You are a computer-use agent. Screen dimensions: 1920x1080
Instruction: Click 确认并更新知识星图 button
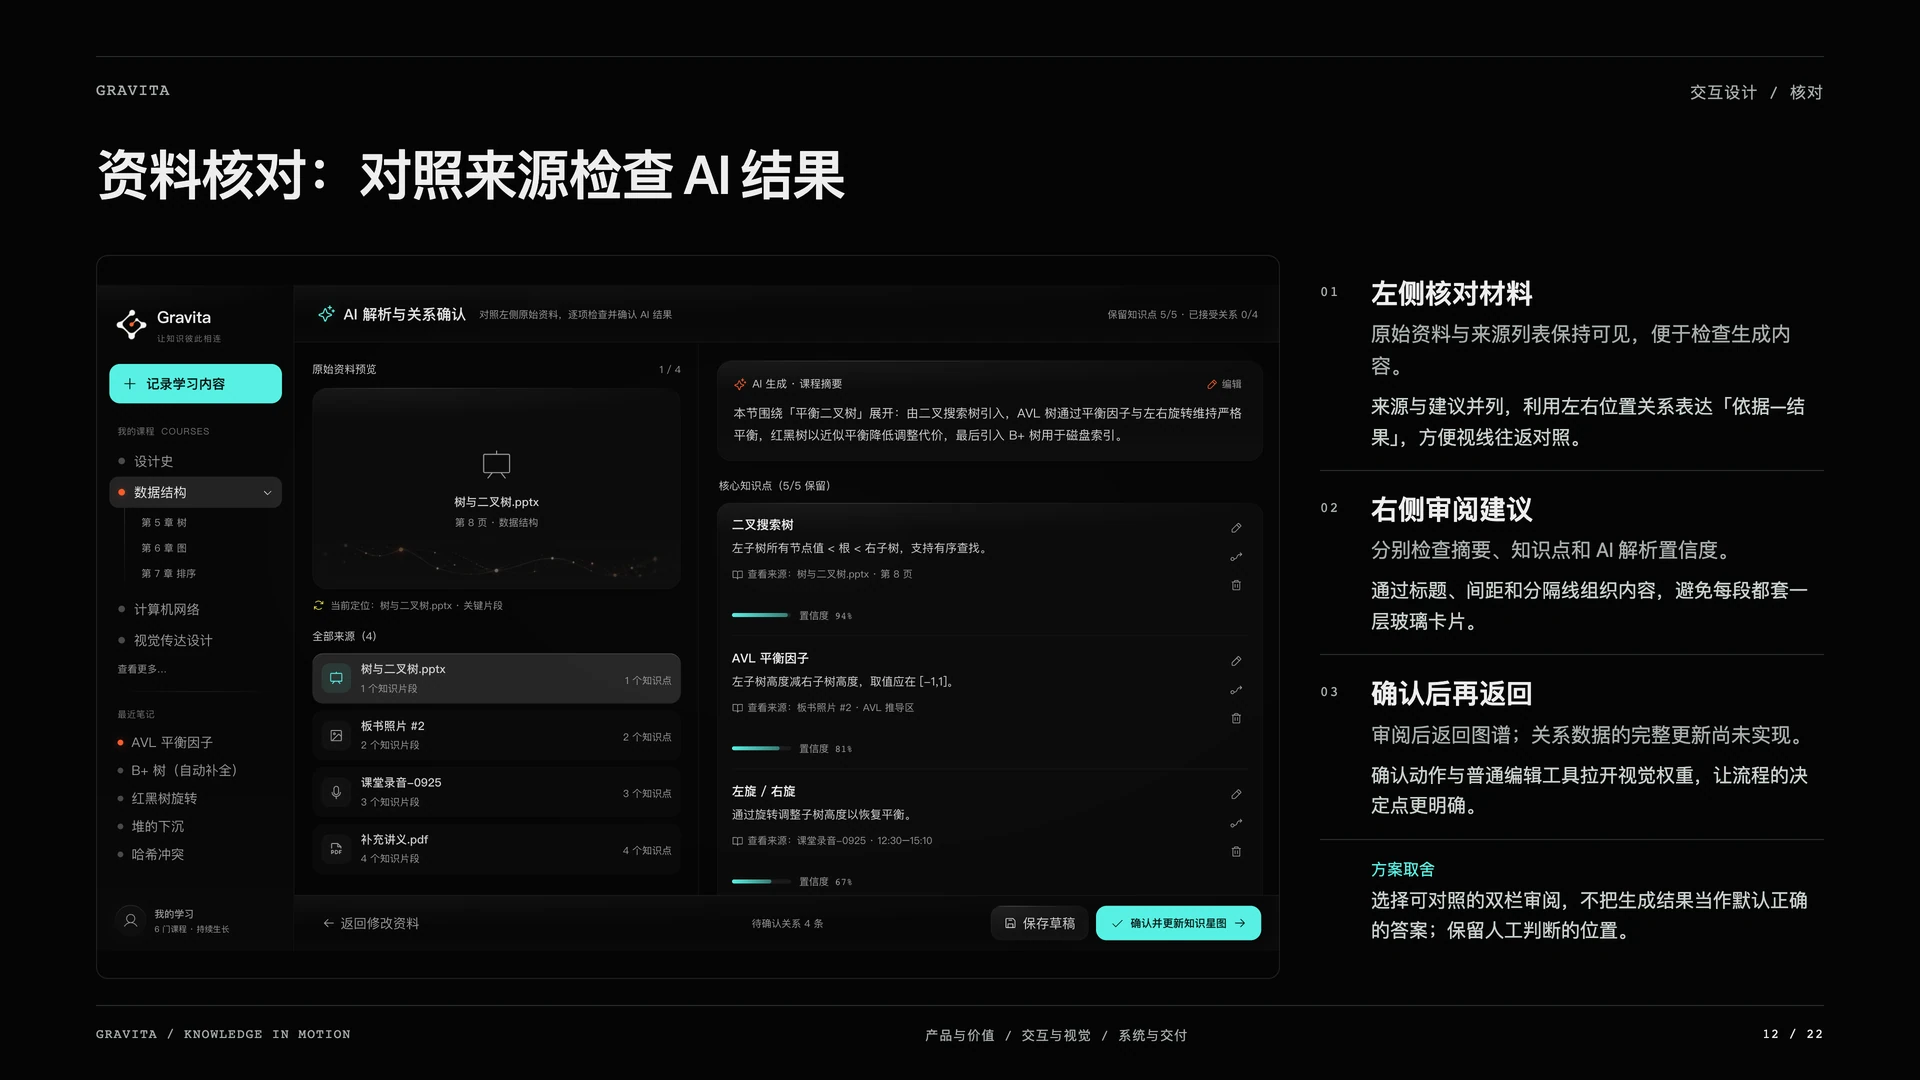click(x=1178, y=923)
